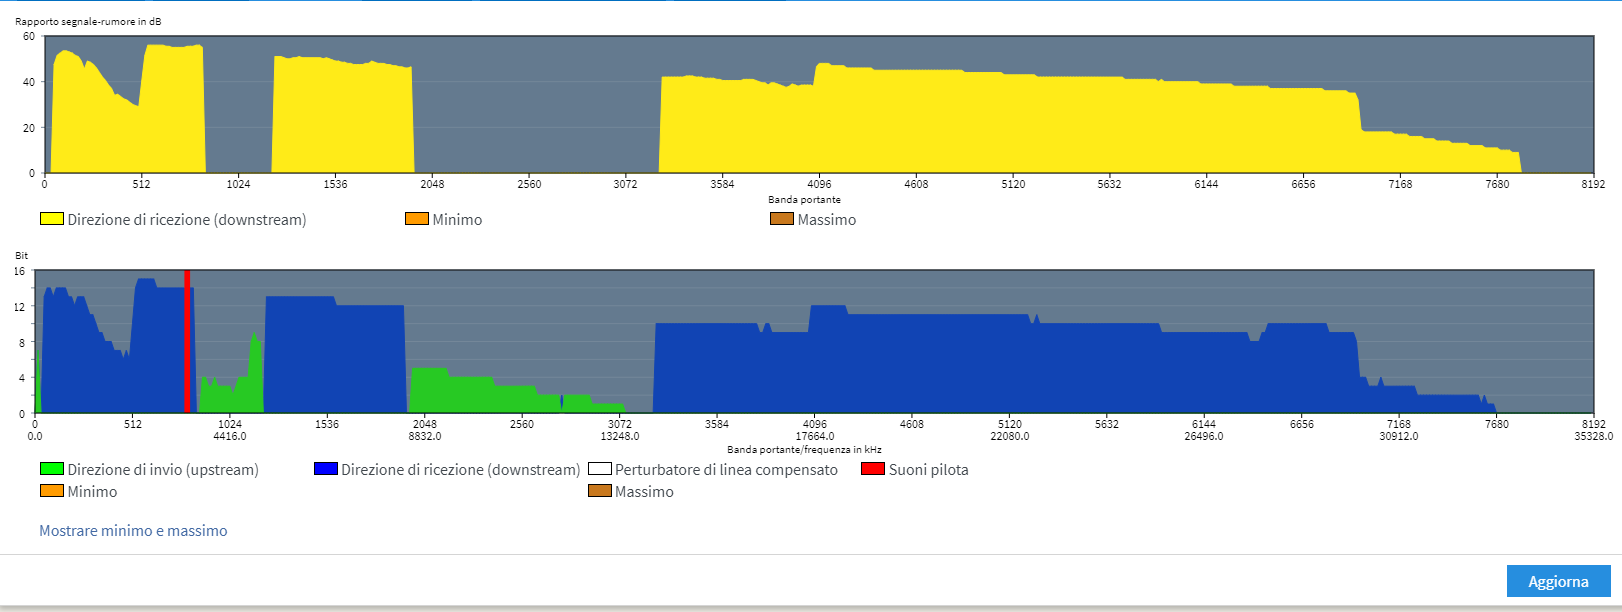Viewport: 1622px width, 612px height.
Task: Click the brown Massimo swatch under the SNR chart
Action: (782, 219)
